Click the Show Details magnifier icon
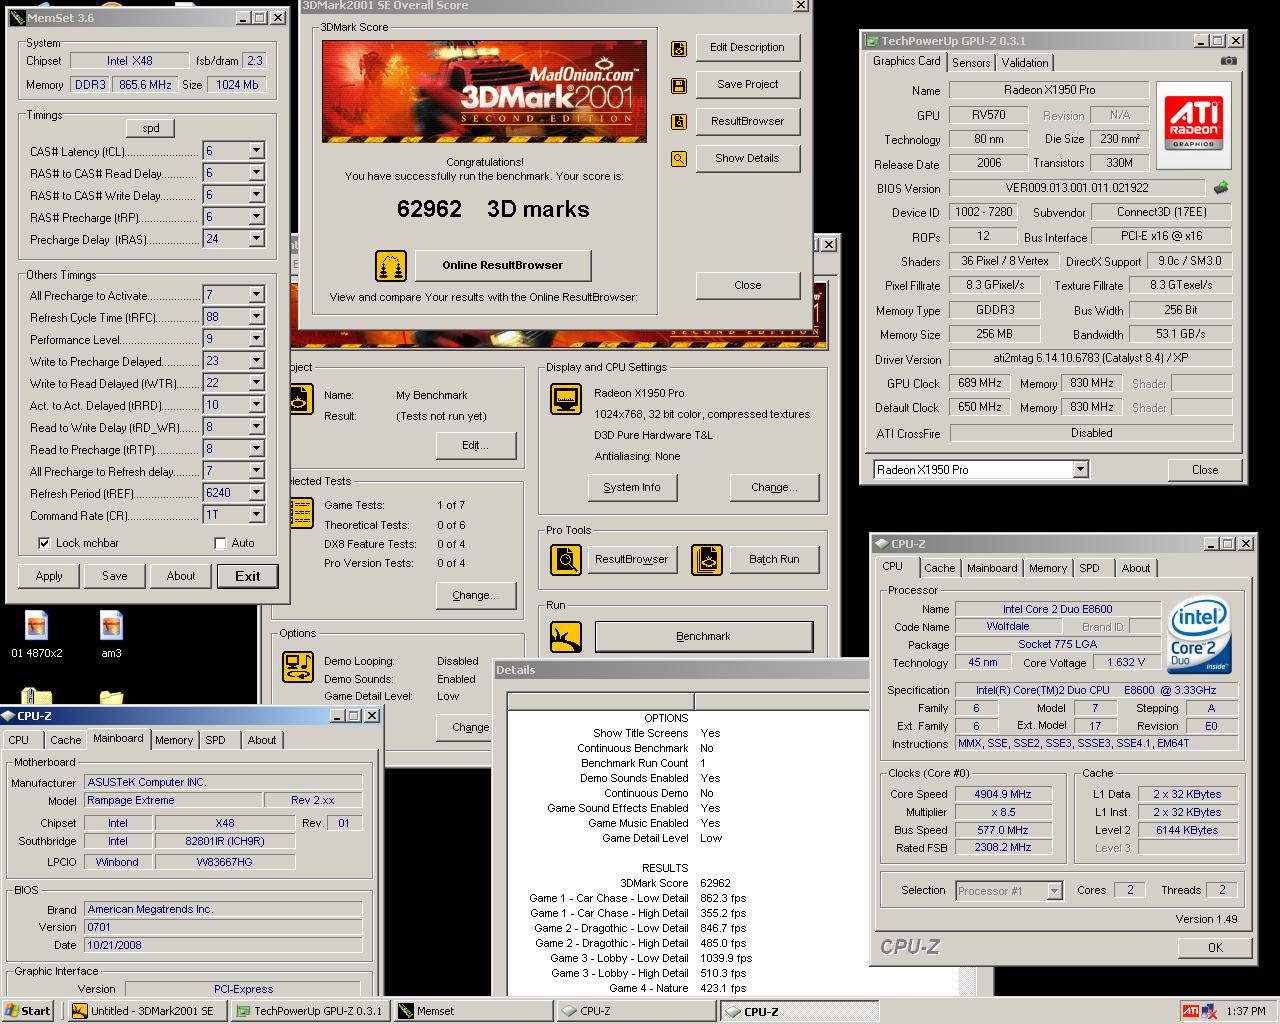 pos(679,159)
